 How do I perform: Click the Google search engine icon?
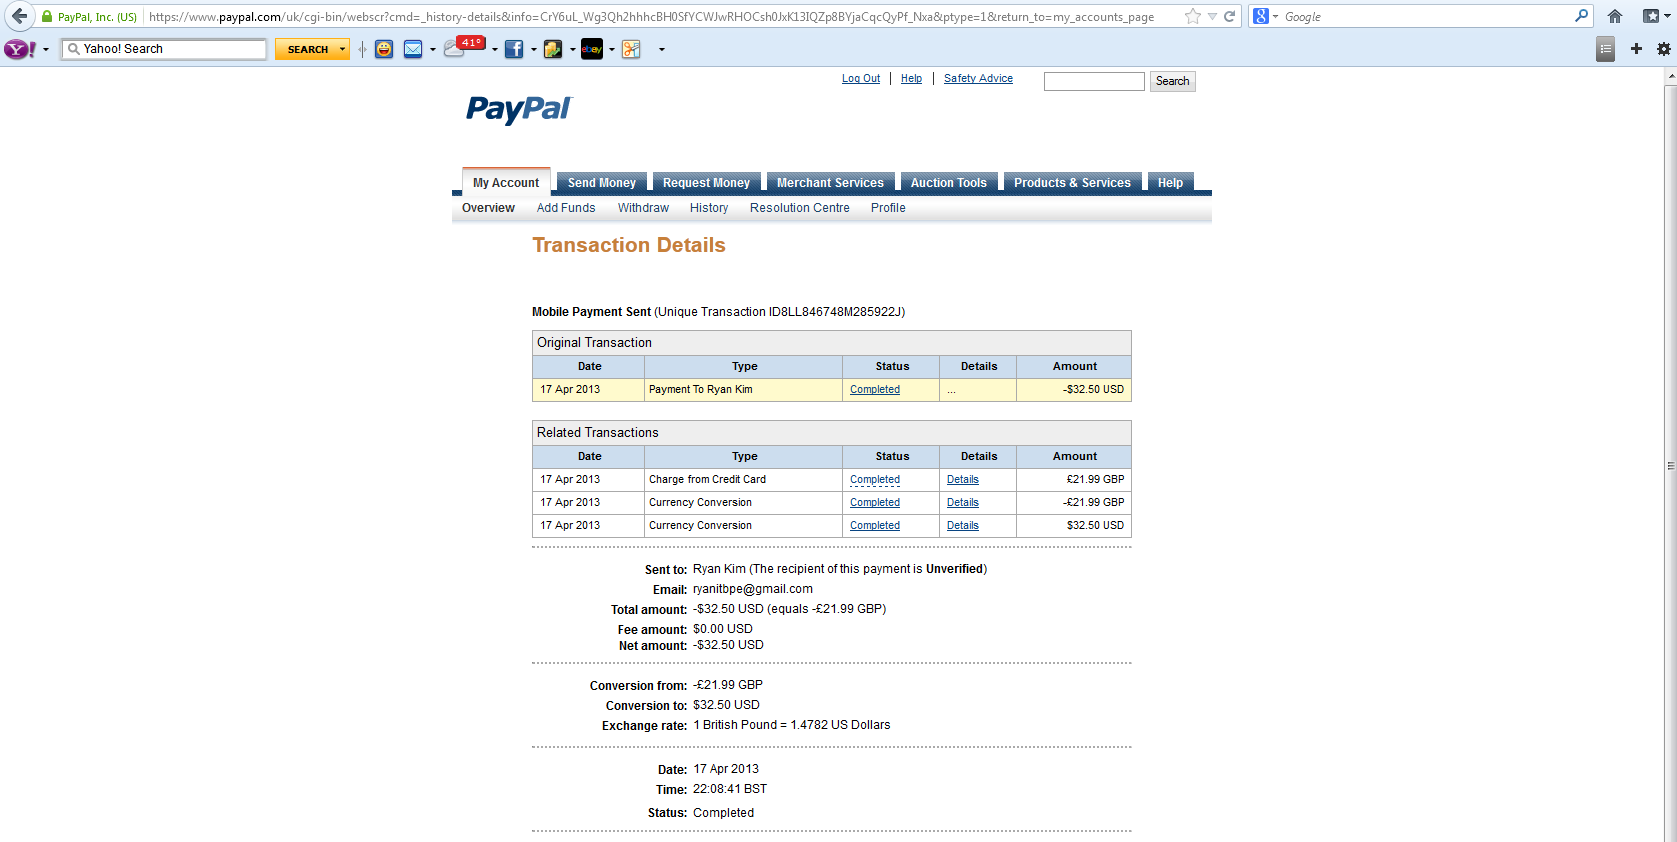(1261, 16)
